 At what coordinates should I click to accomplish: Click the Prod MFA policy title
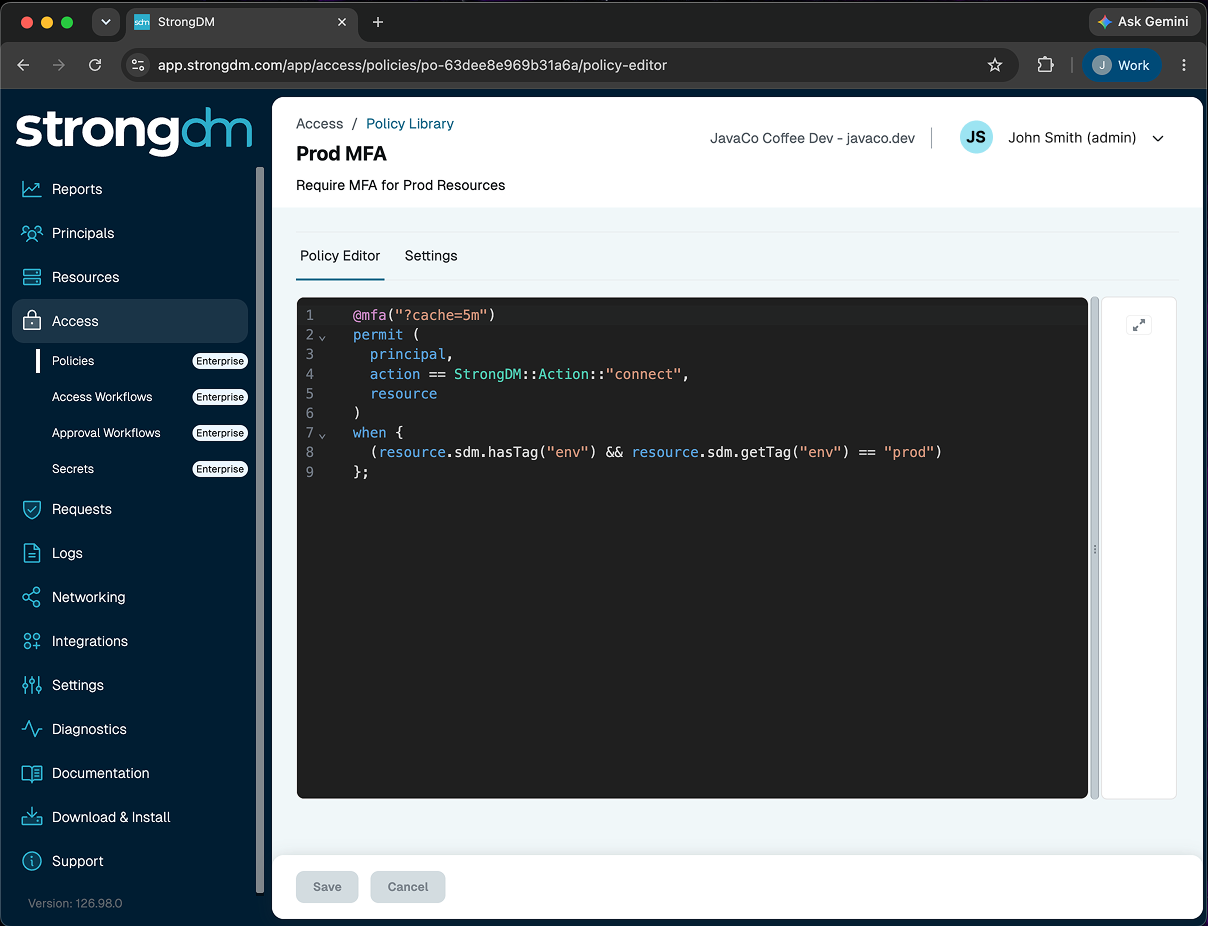[x=341, y=154]
